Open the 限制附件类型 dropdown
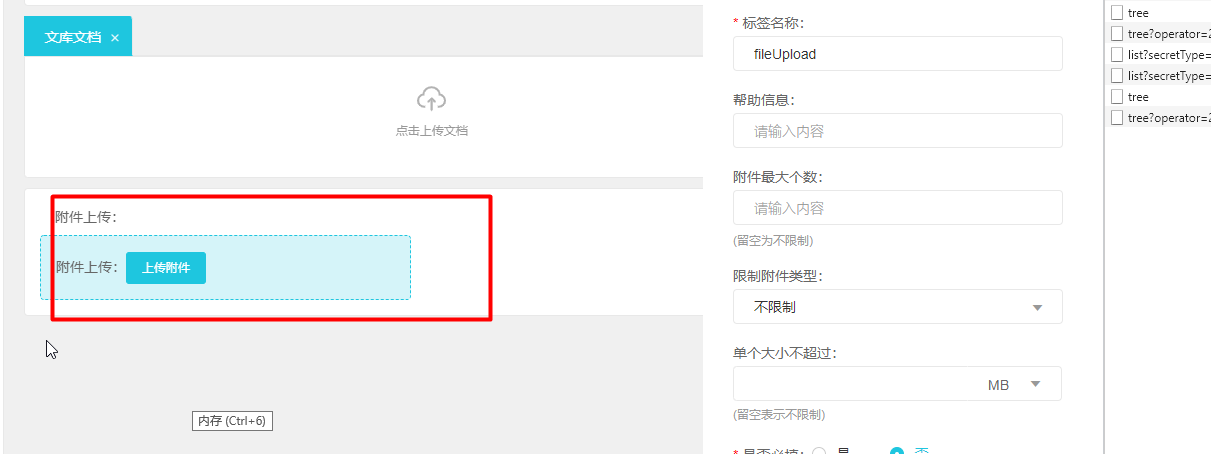 pos(897,307)
